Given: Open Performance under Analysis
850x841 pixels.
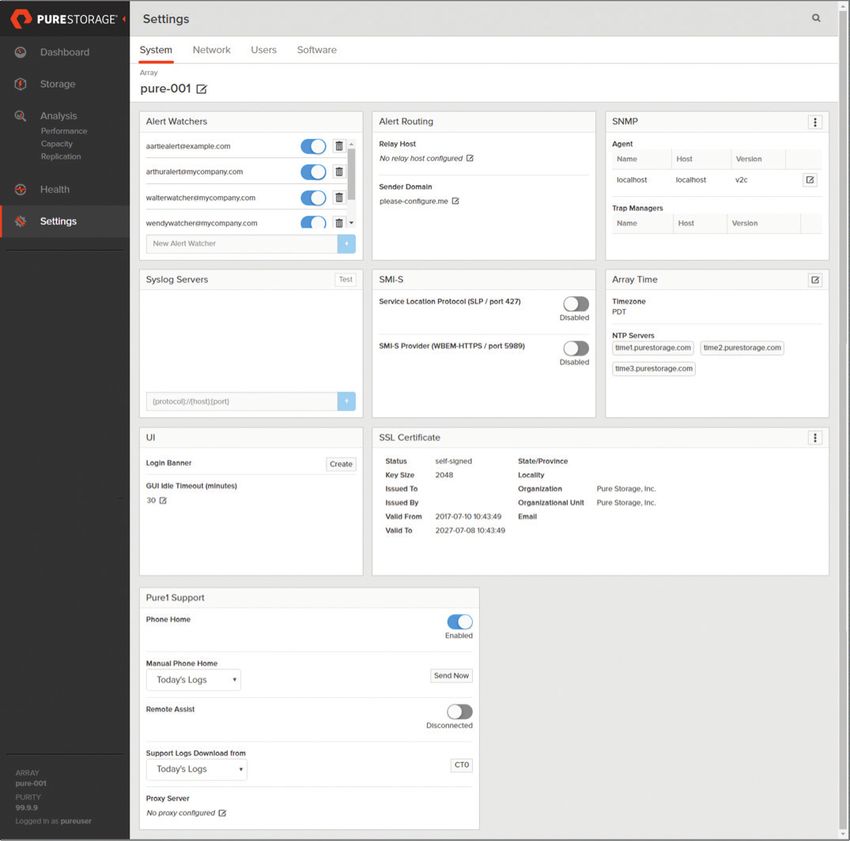Looking at the screenshot, I should pyautogui.click(x=64, y=131).
